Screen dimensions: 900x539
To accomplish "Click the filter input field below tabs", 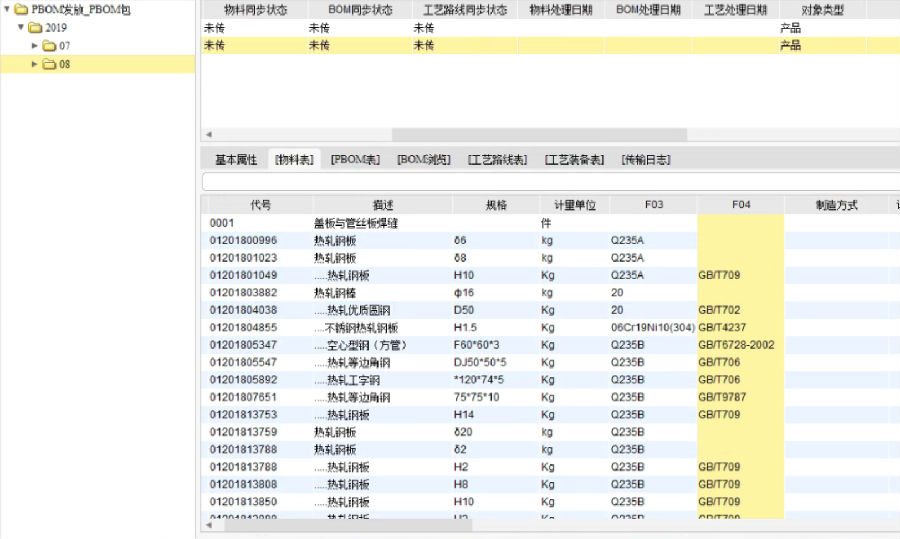I will point(550,182).
